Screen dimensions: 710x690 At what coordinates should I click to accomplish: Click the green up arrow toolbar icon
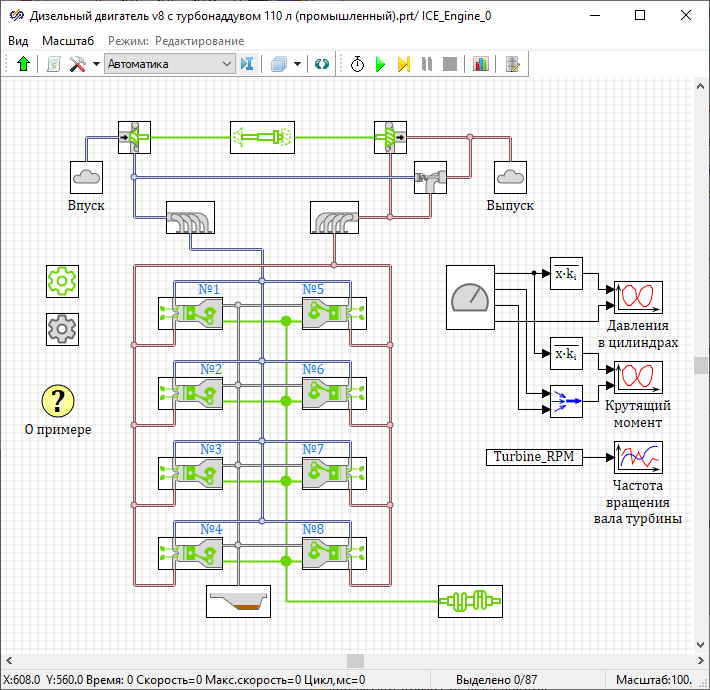24,64
